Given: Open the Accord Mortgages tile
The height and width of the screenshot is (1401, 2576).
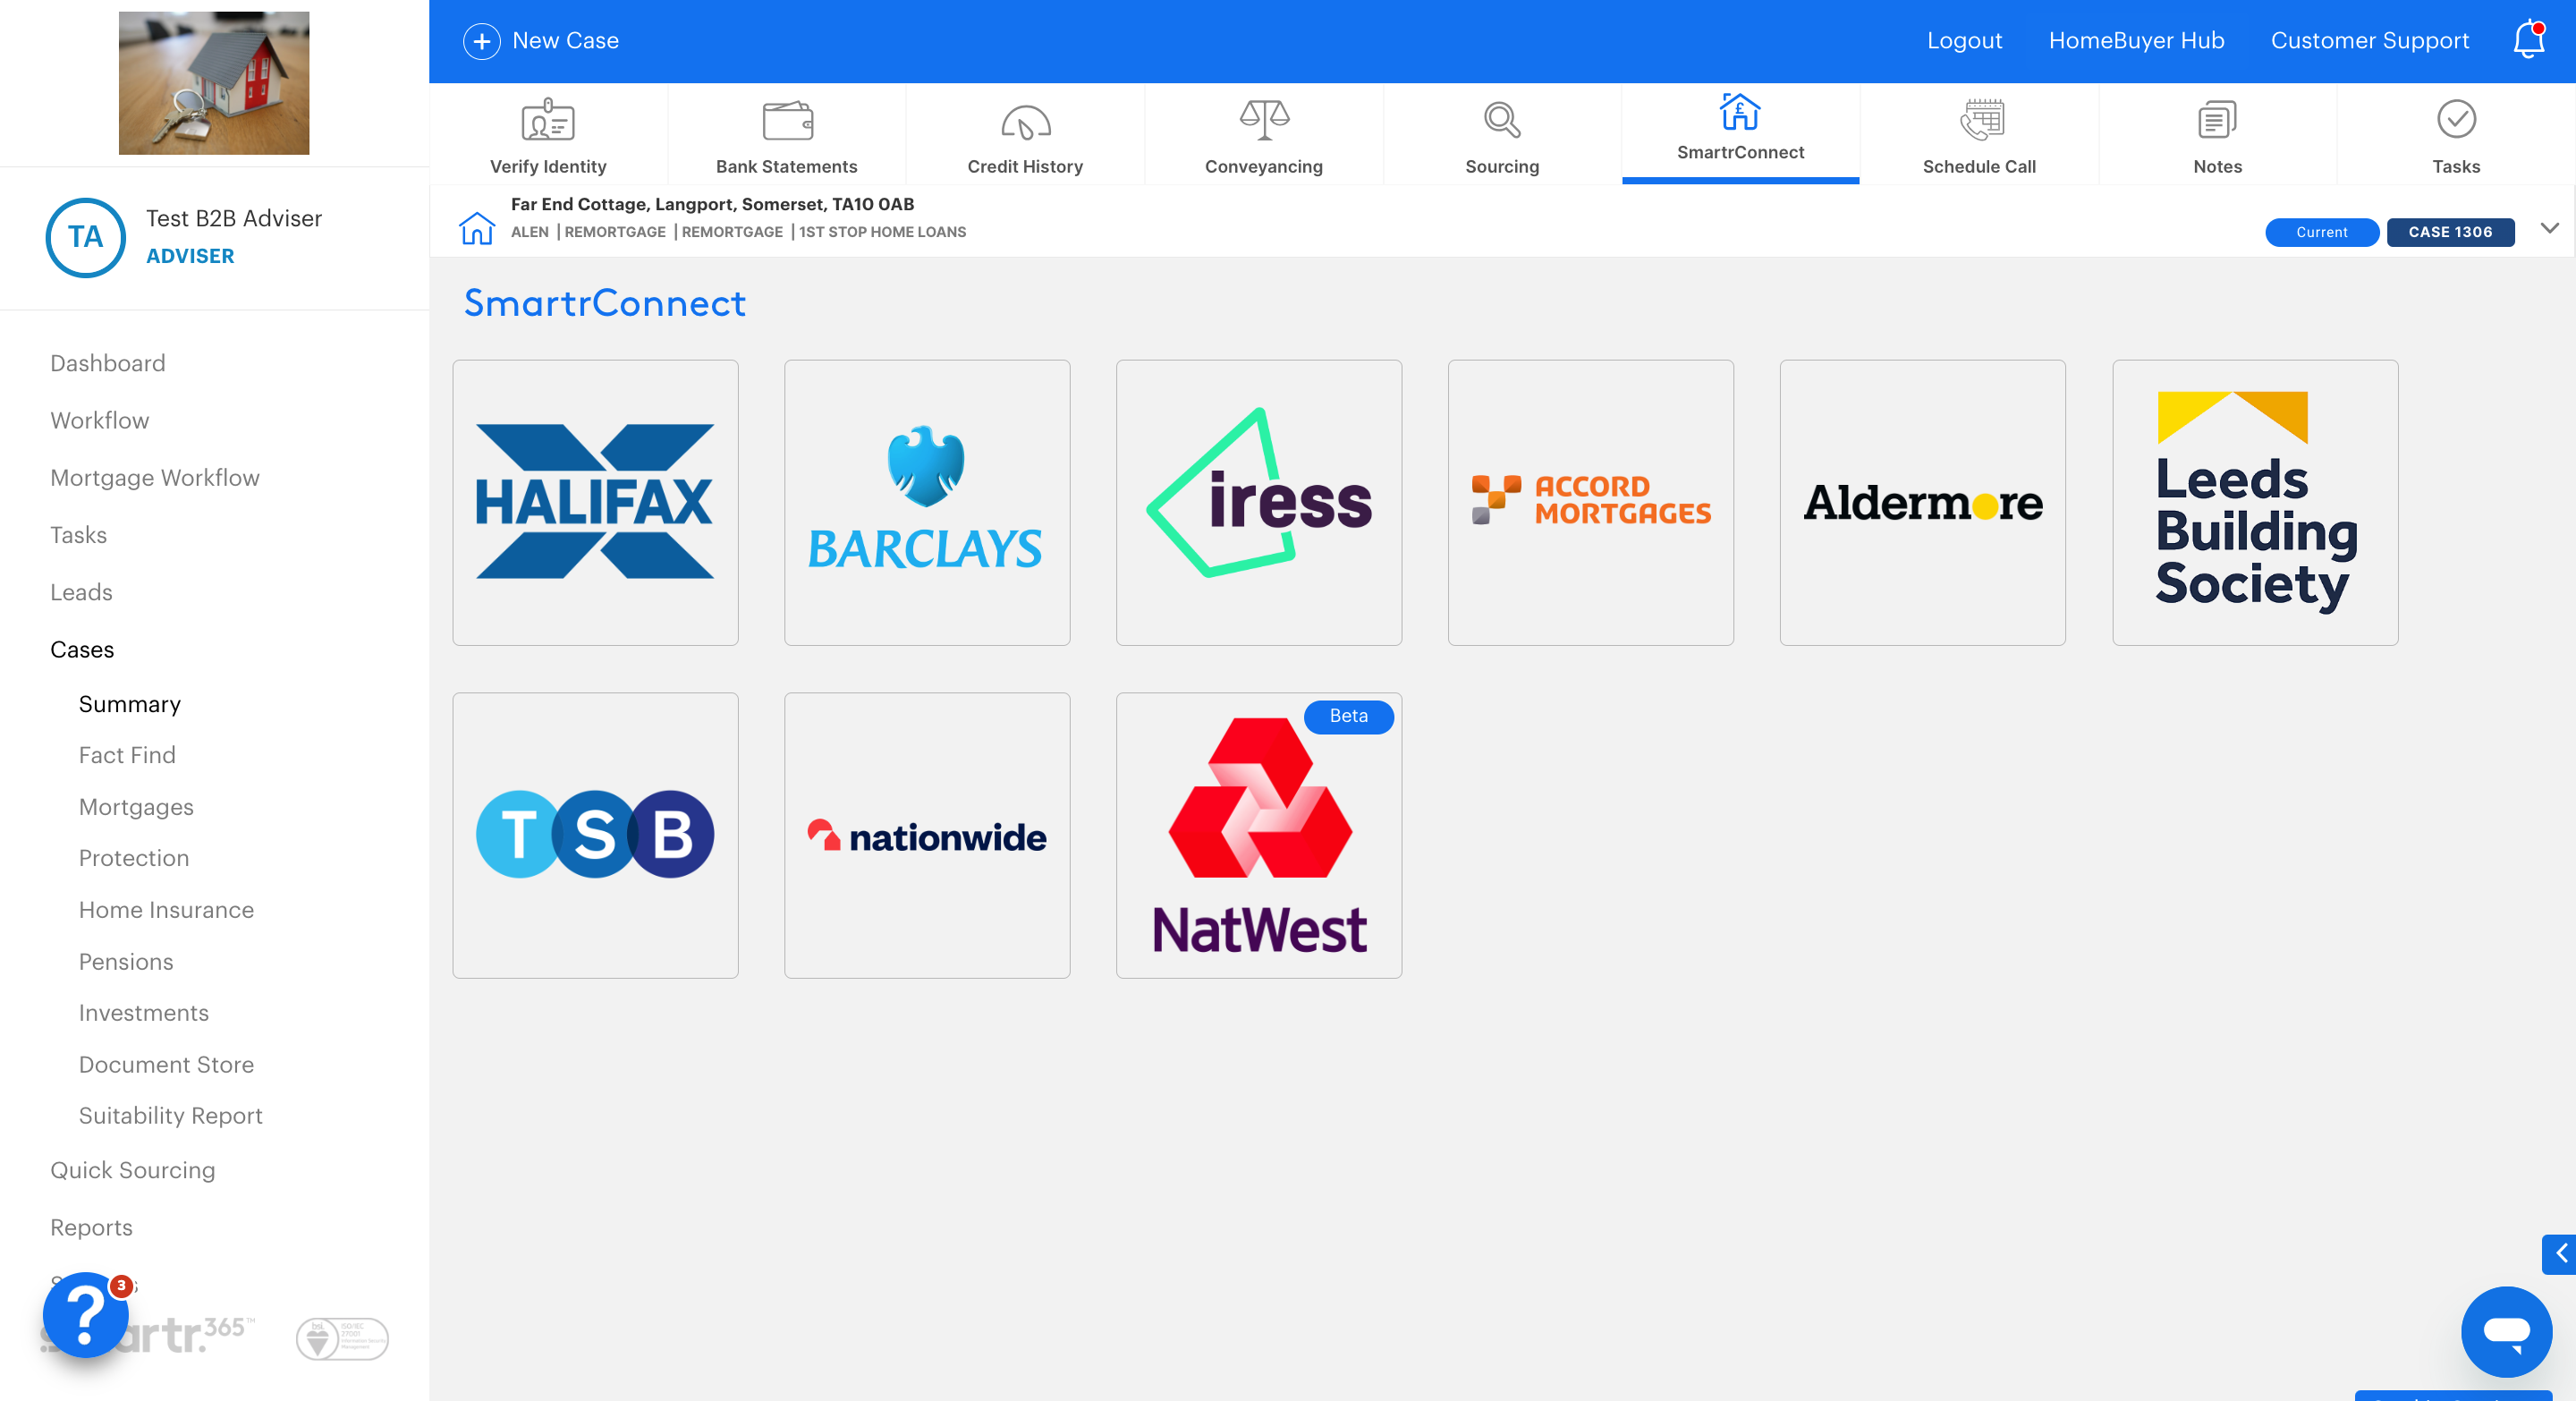Looking at the screenshot, I should point(1590,502).
